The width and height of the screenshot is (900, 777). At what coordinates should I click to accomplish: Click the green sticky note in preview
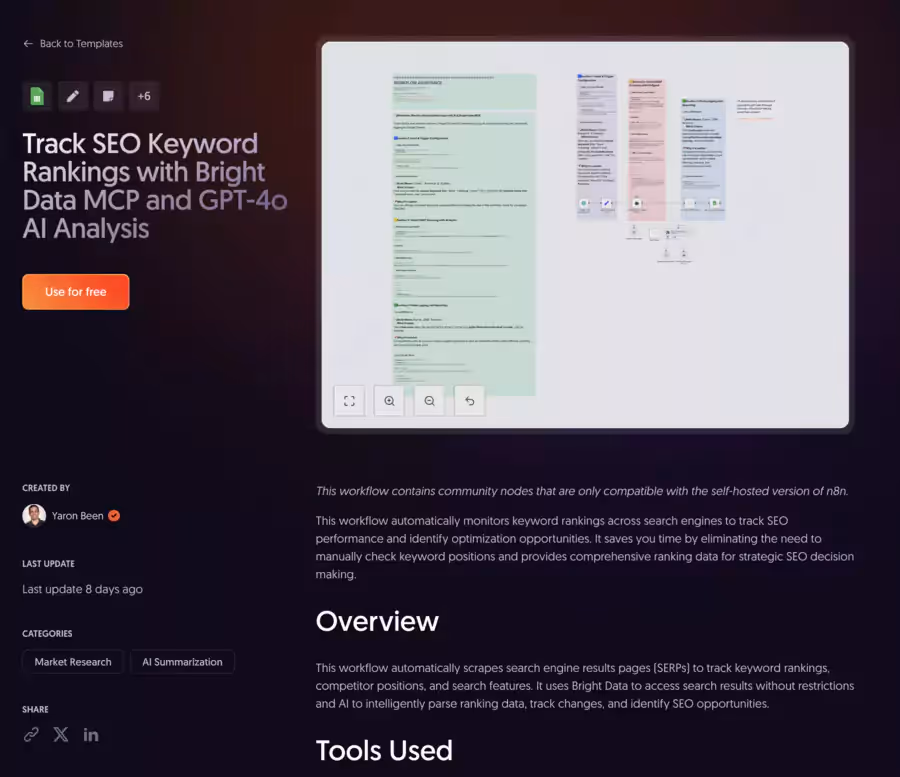pos(464,235)
